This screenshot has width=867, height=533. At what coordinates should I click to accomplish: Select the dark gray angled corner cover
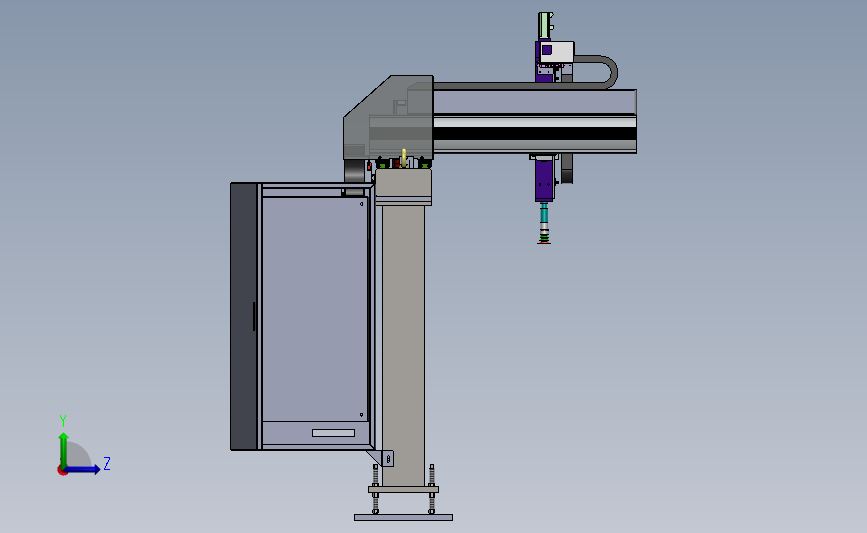tap(388, 117)
